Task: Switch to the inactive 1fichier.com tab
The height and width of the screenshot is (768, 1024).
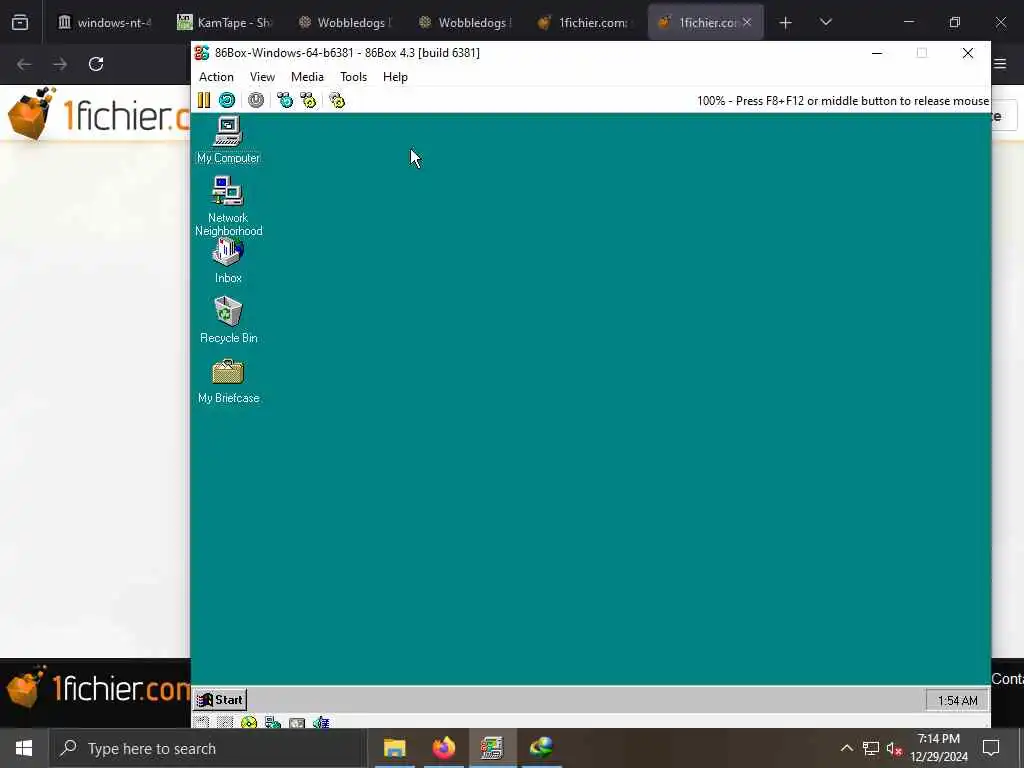Action: point(586,22)
